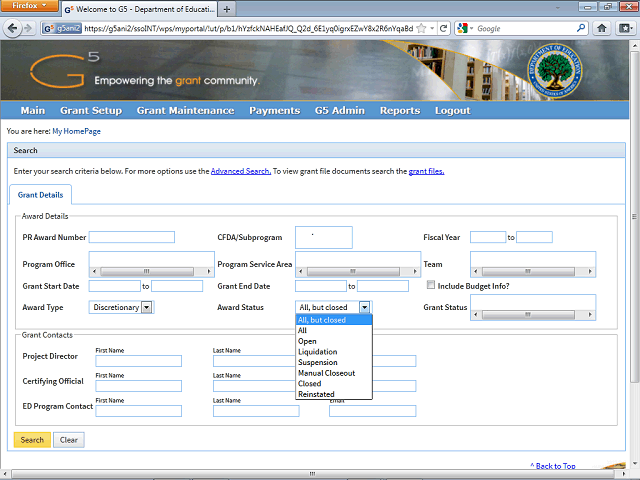
Task: Select 'All' award status option
Action: point(333,330)
